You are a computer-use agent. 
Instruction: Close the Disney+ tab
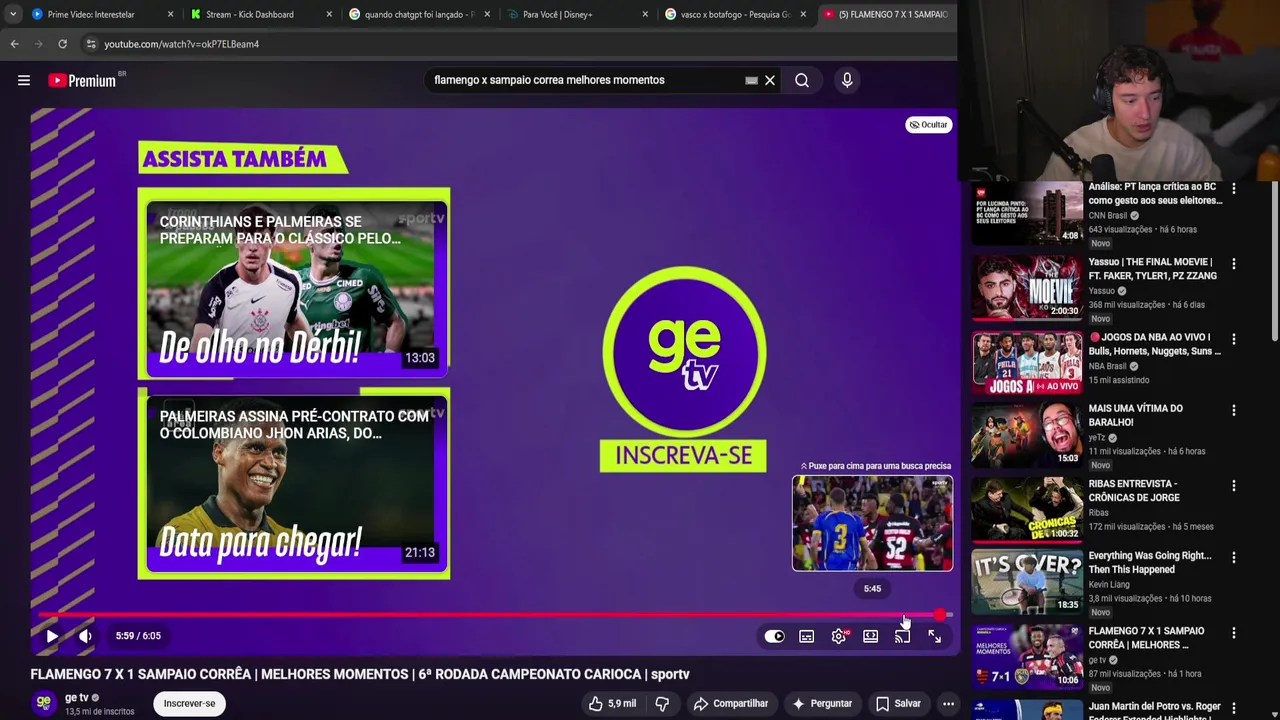tap(645, 14)
